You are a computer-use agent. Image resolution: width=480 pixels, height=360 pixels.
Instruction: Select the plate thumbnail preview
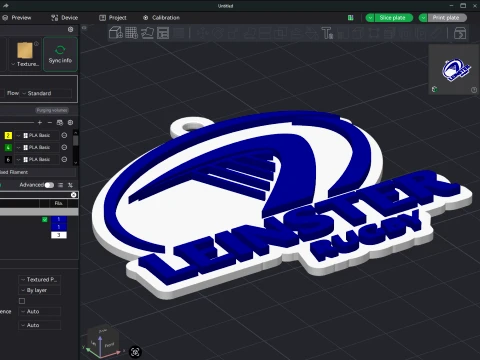click(454, 69)
